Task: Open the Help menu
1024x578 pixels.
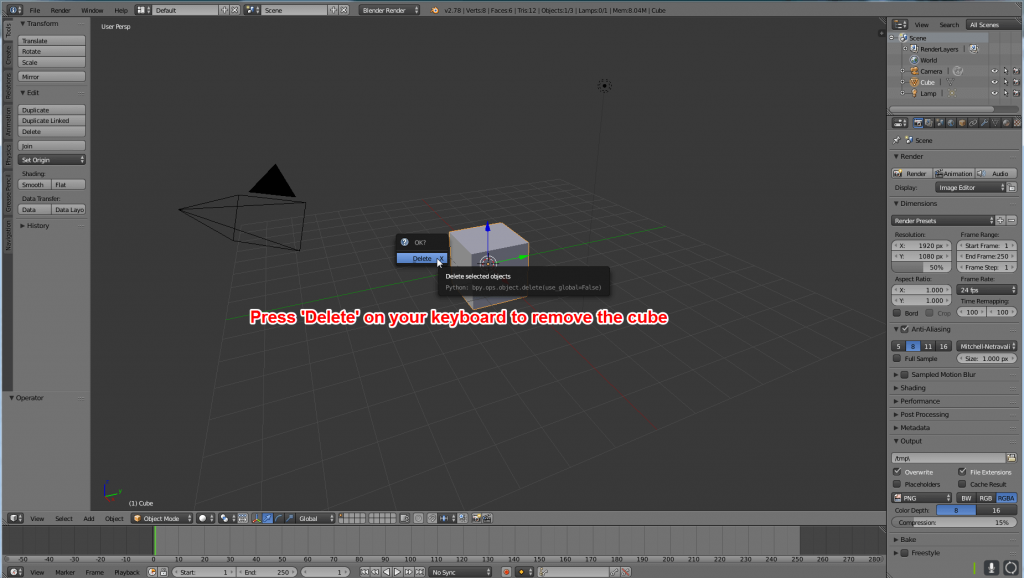Action: (x=121, y=10)
